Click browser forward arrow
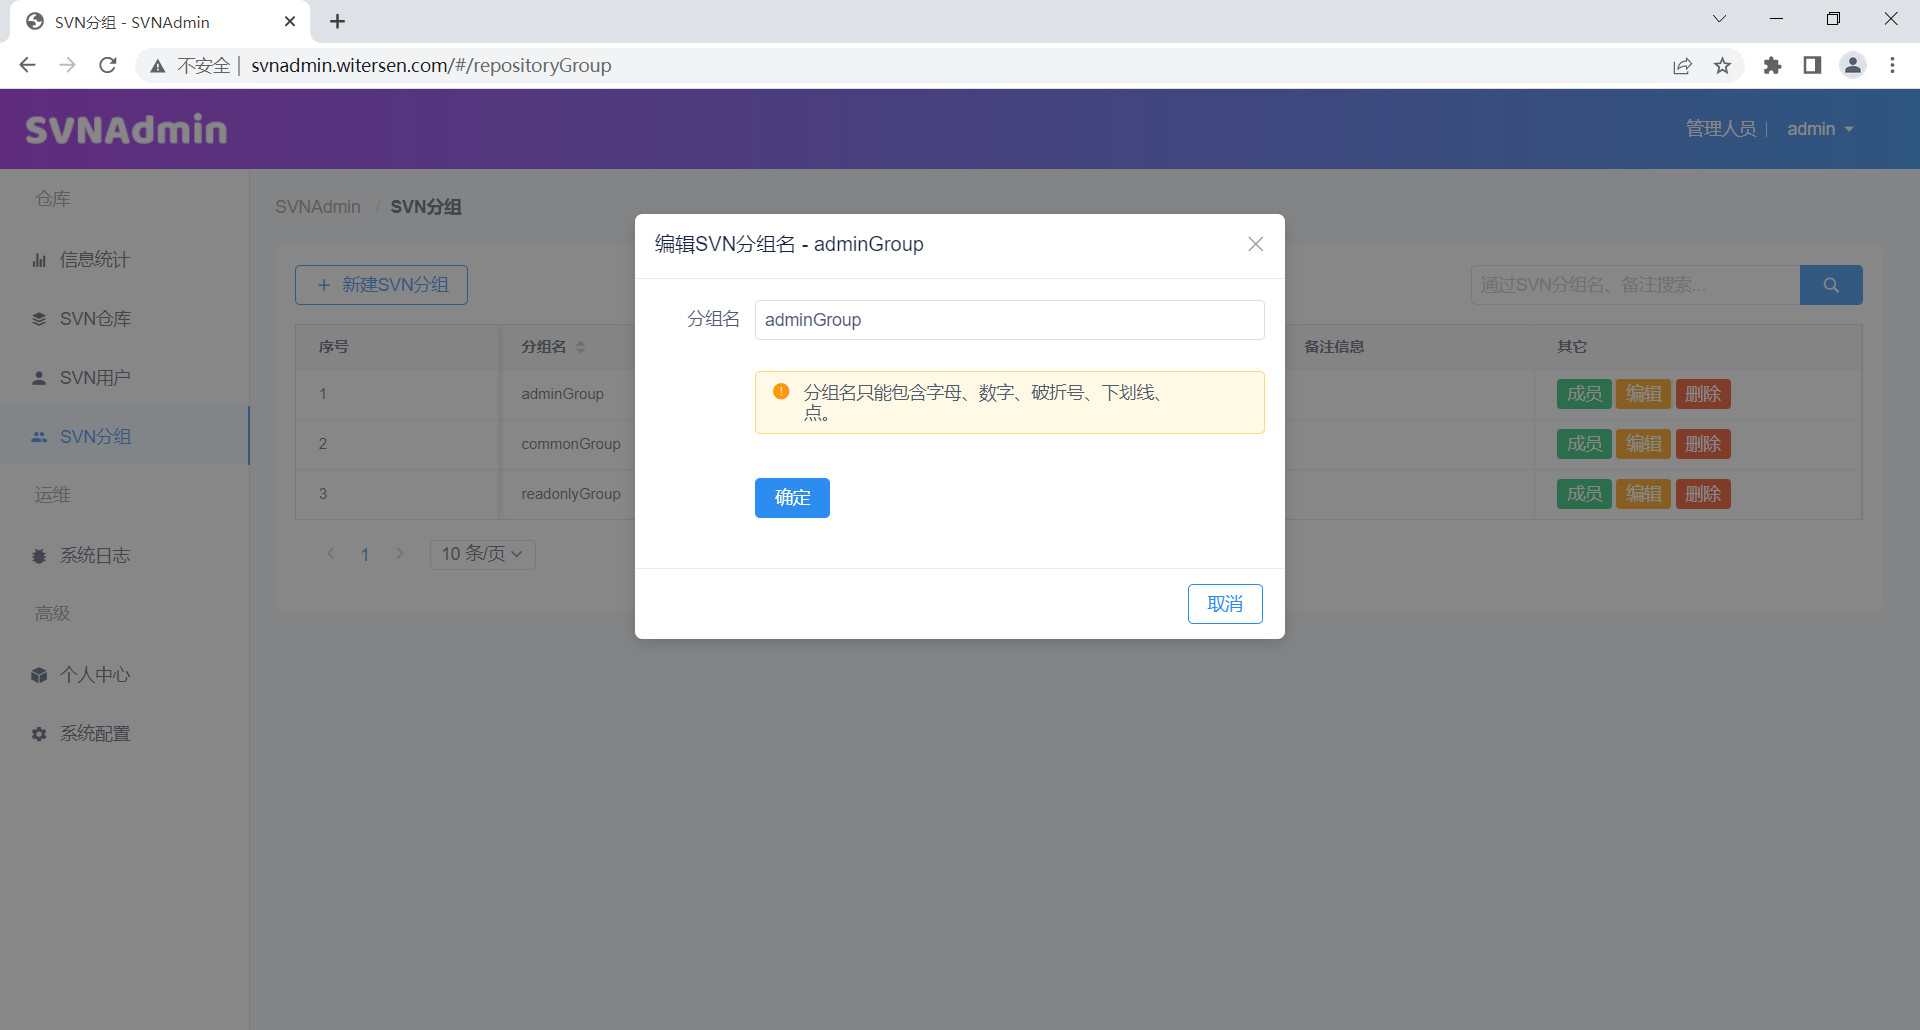This screenshot has height=1030, width=1920. pyautogui.click(x=67, y=65)
